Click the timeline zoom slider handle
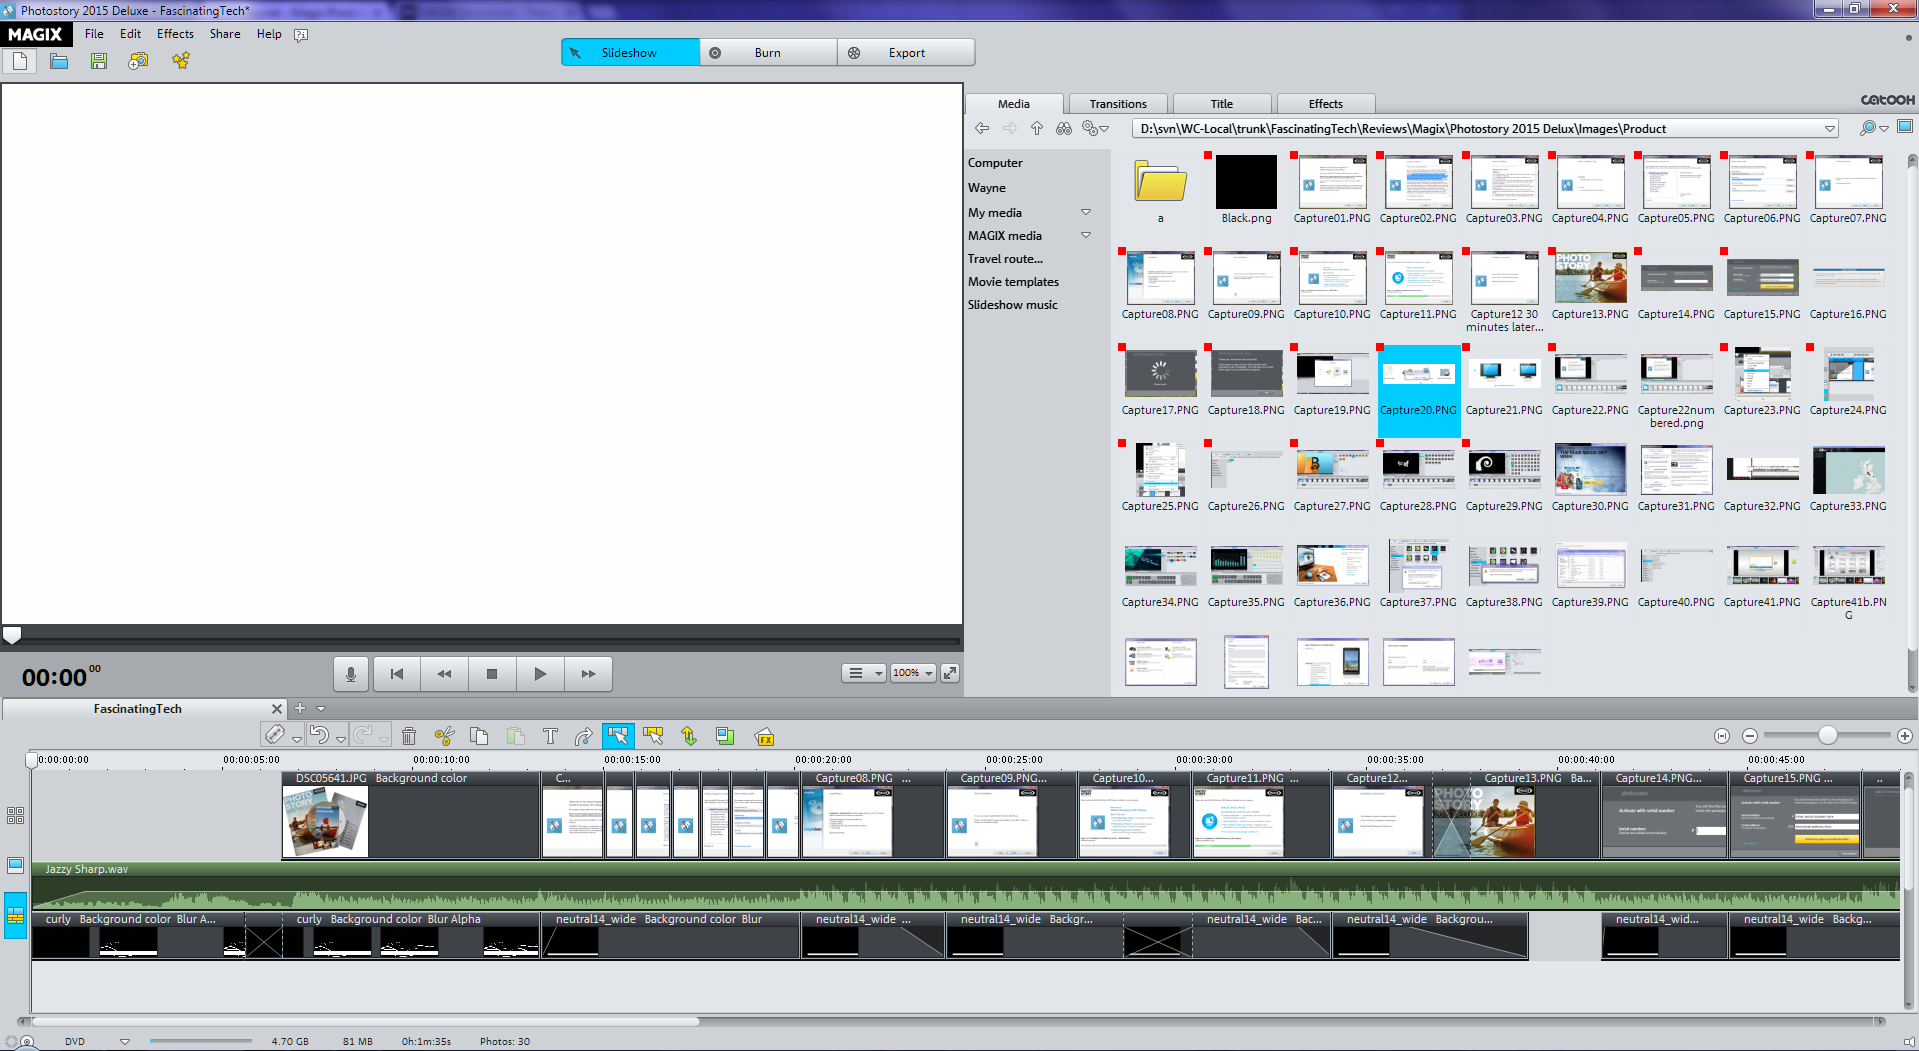Image resolution: width=1919 pixels, height=1051 pixels. click(1828, 735)
